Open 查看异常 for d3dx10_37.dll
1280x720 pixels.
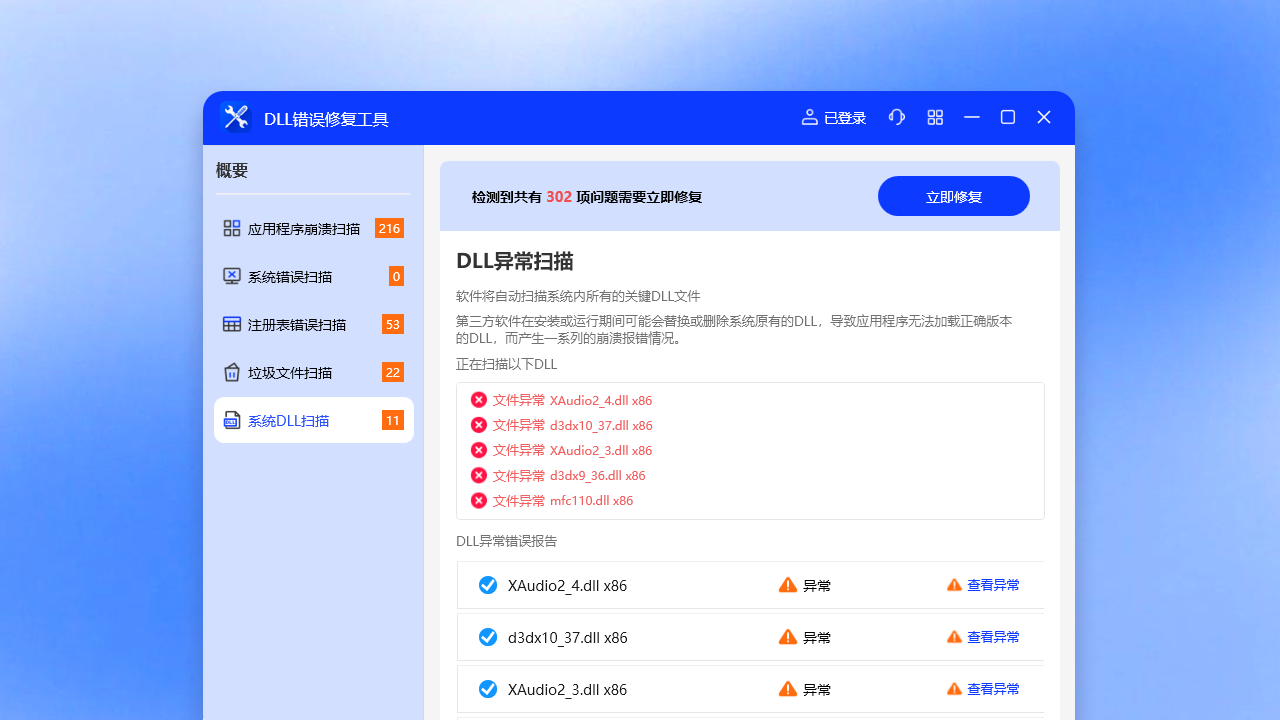pyautogui.click(x=994, y=636)
